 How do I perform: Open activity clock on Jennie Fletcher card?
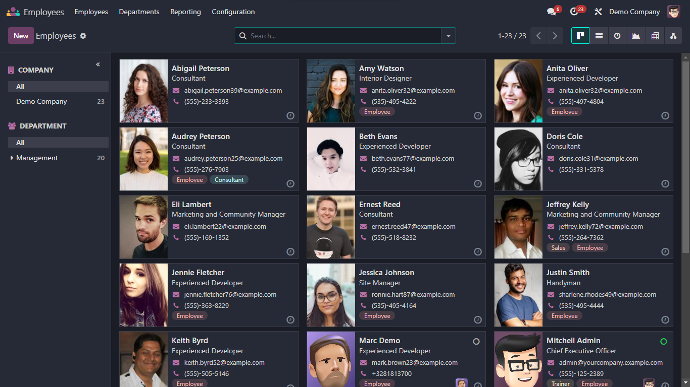pos(290,320)
